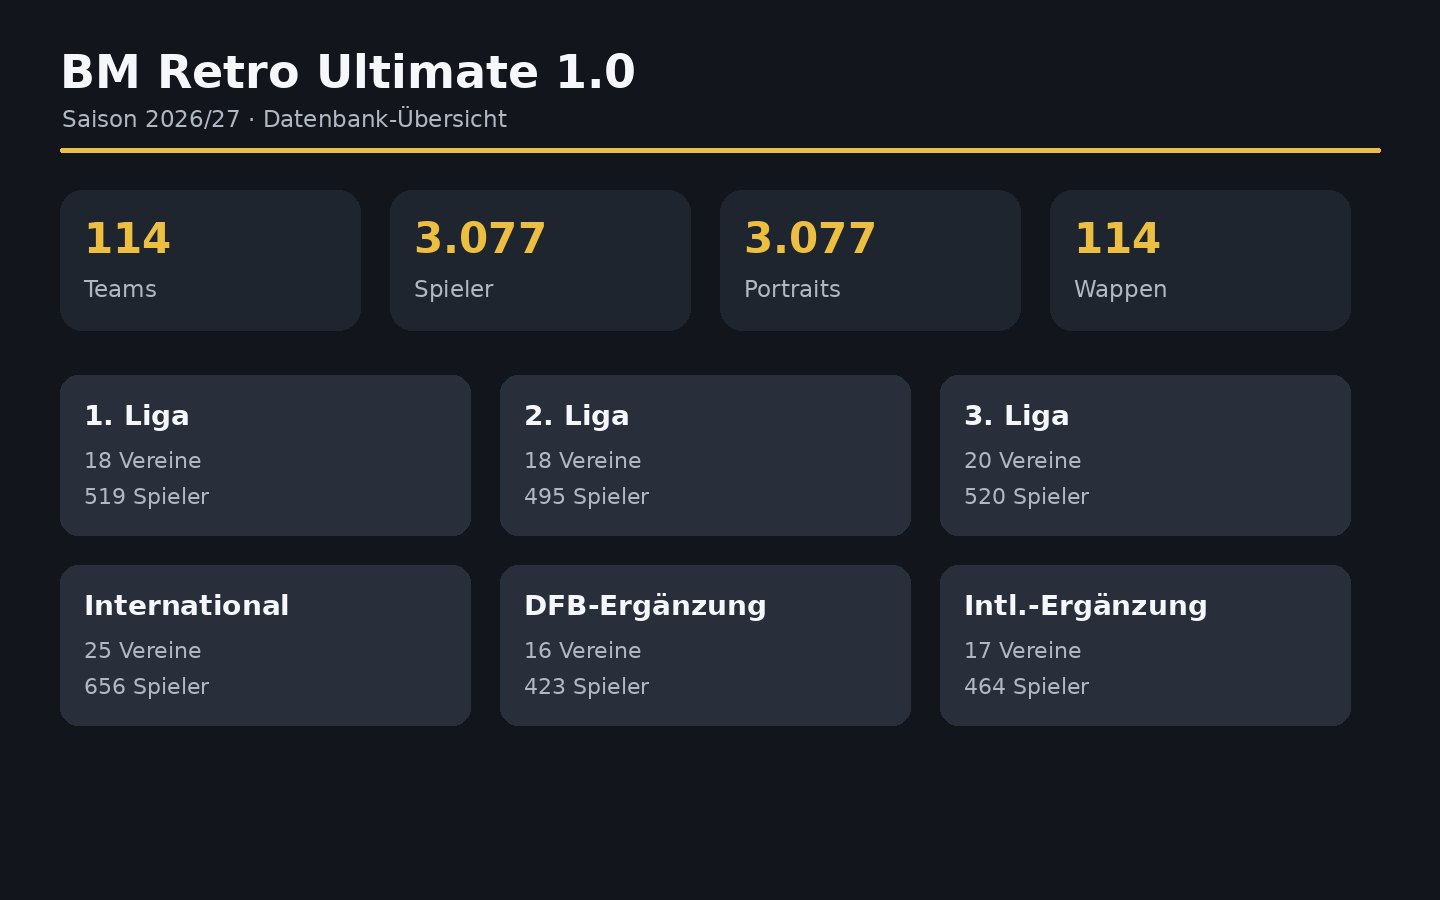Open the 3.077 Portraits stat card
The image size is (1440, 900).
pos(870,260)
